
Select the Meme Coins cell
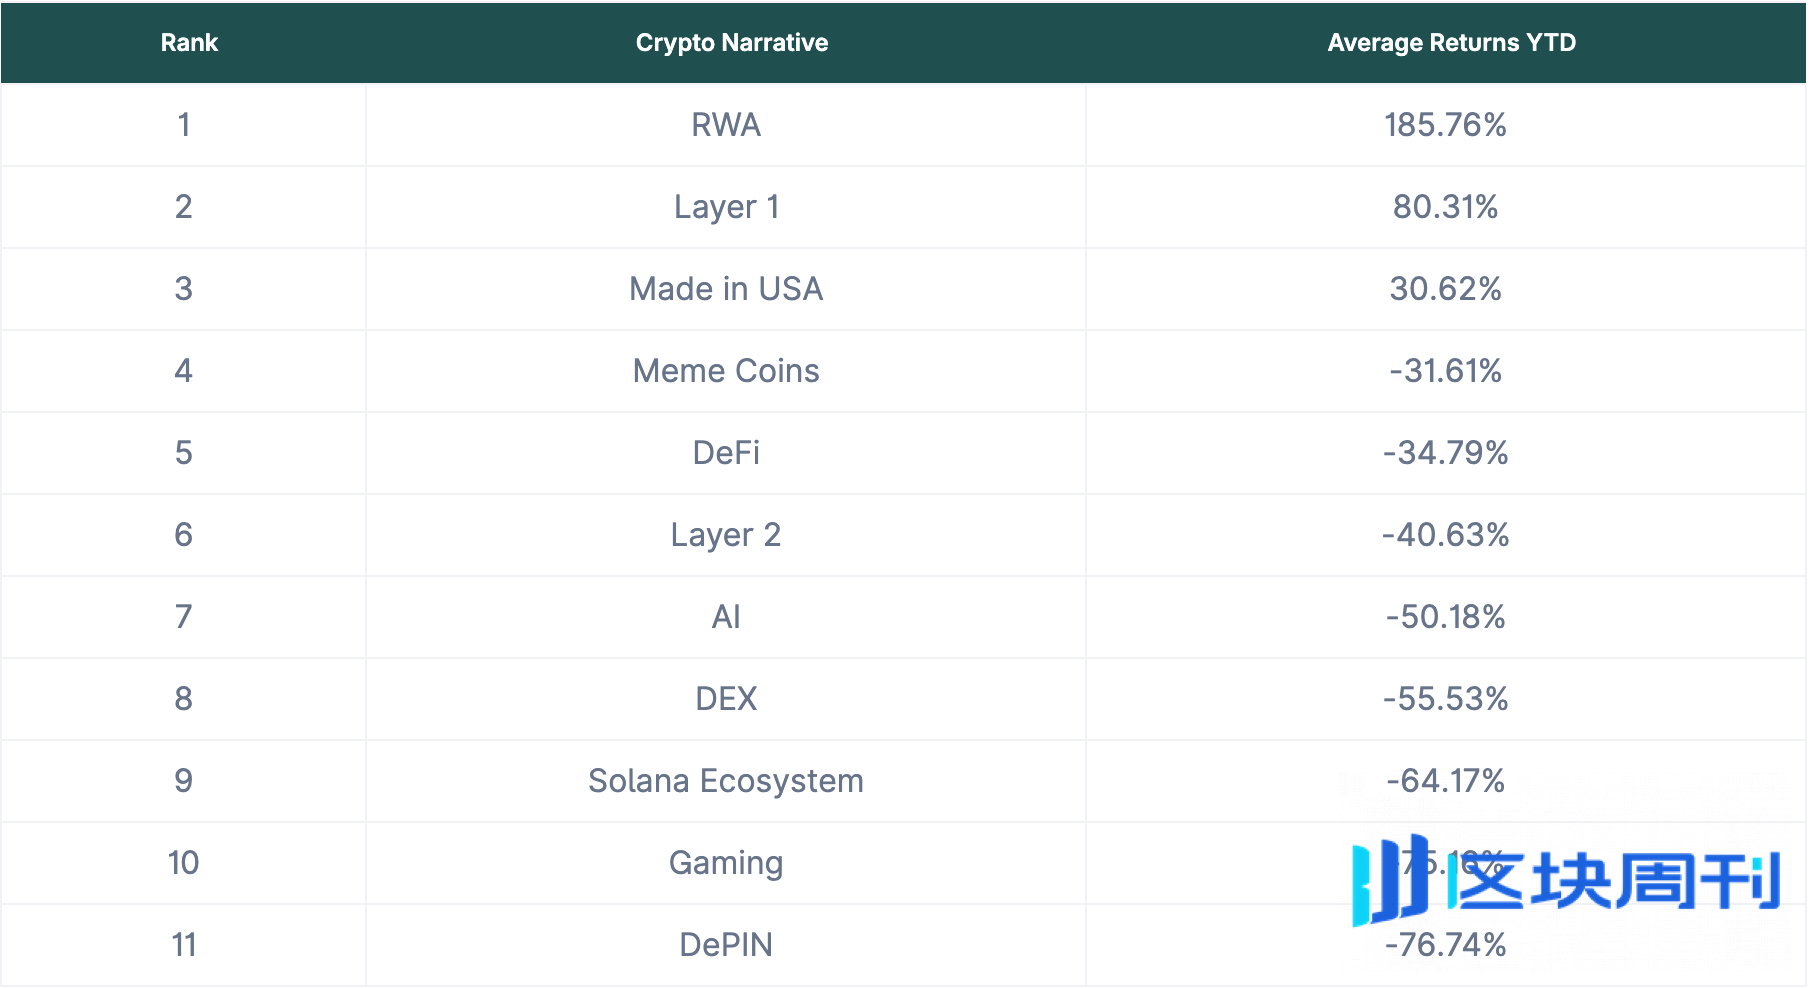coord(726,371)
